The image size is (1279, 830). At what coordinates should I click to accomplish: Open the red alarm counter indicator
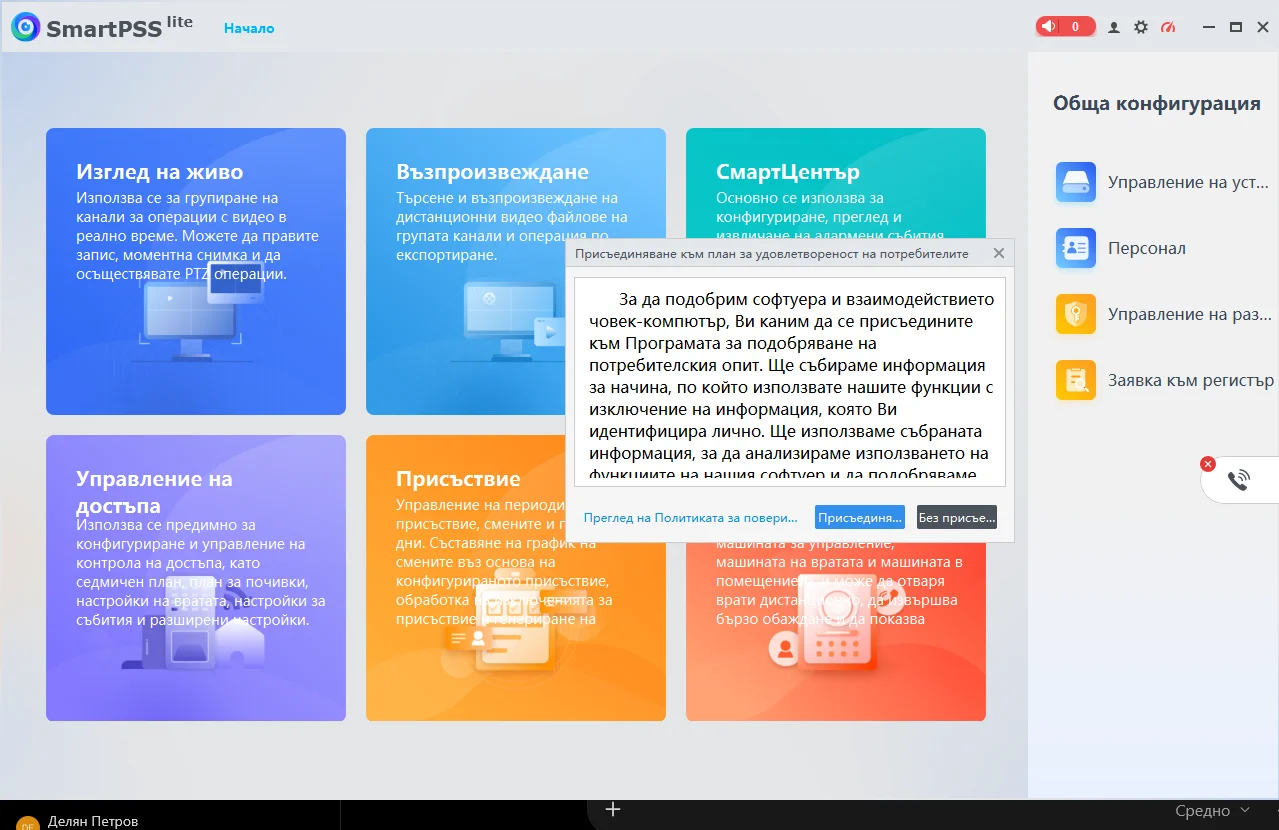1065,27
